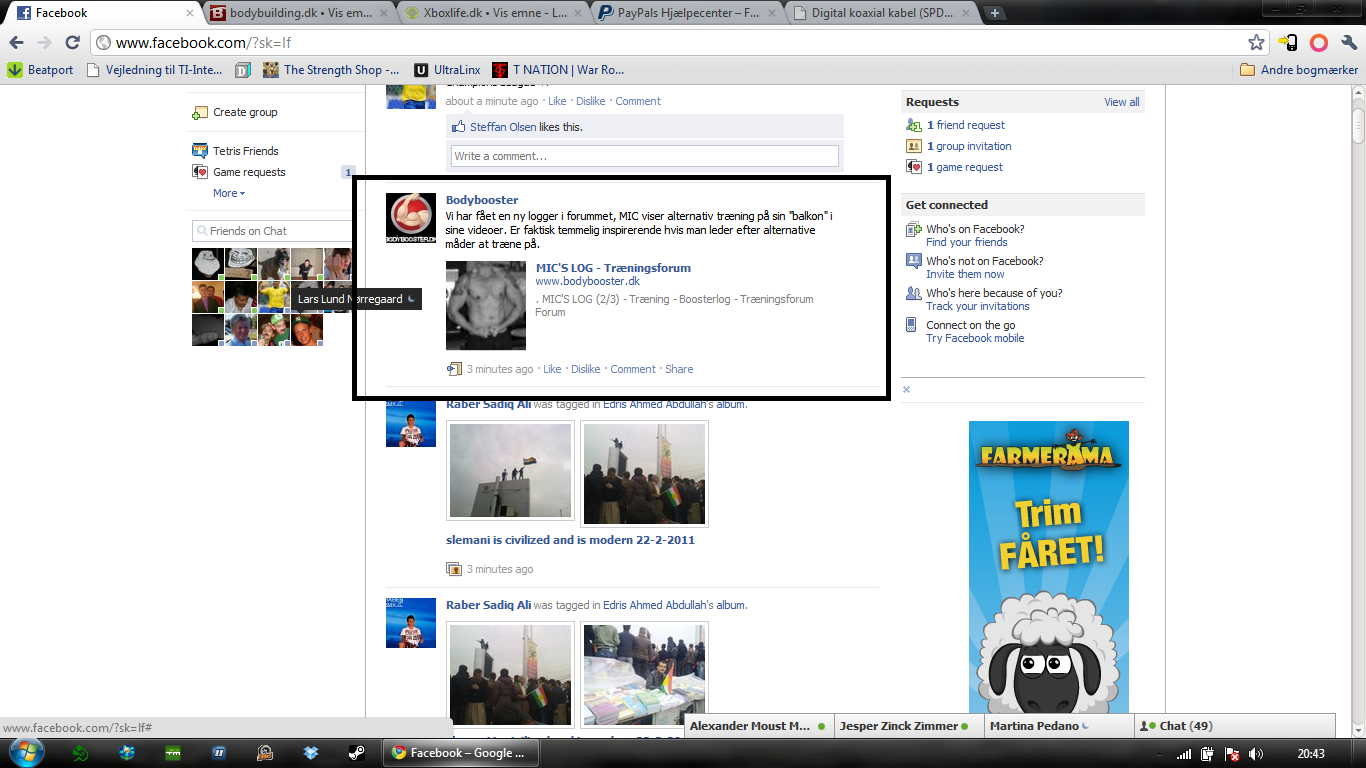
Task: Click the volume icon in system tray
Action: [1256, 754]
